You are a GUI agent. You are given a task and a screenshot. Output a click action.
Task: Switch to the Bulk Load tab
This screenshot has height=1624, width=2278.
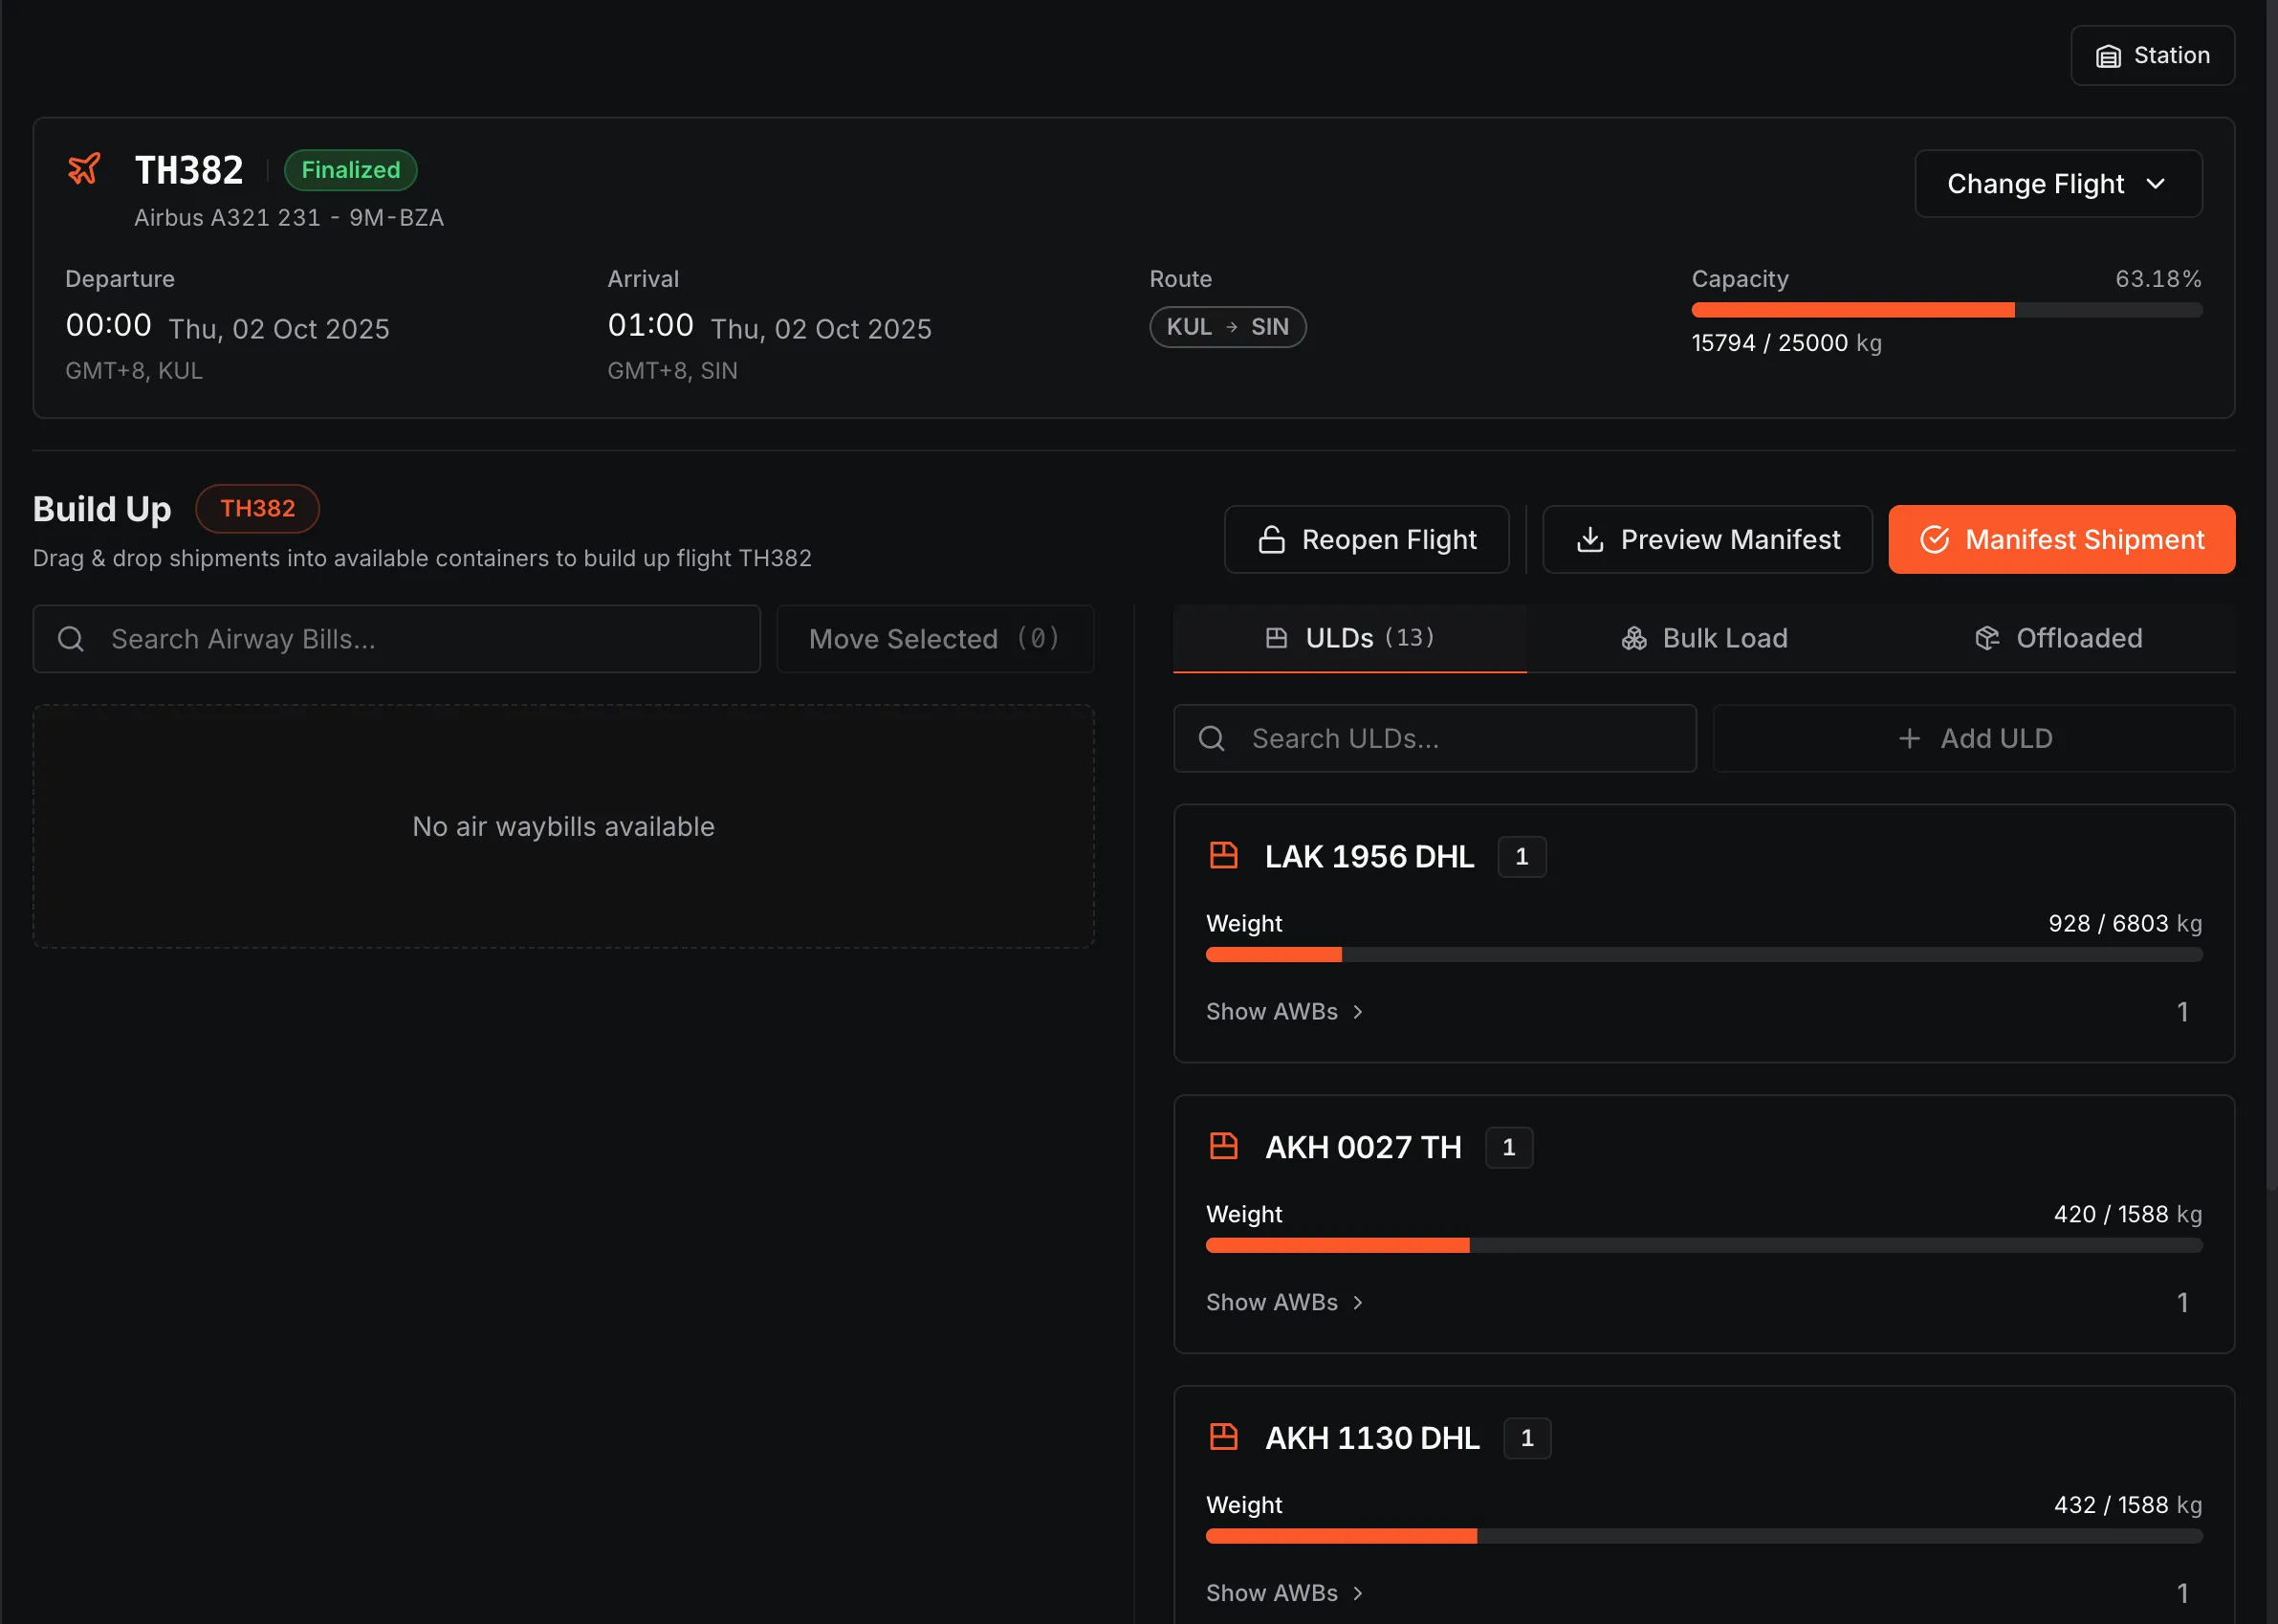[1703, 638]
